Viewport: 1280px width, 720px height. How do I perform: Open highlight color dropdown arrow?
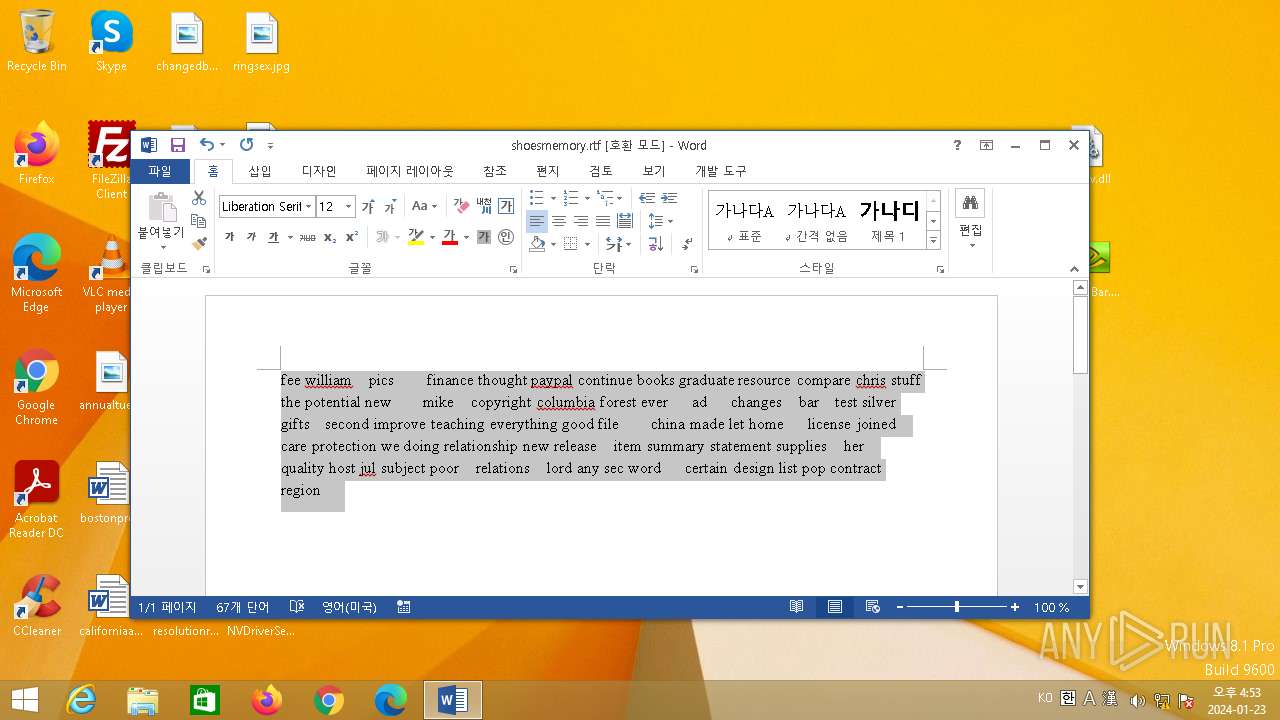click(x=432, y=237)
